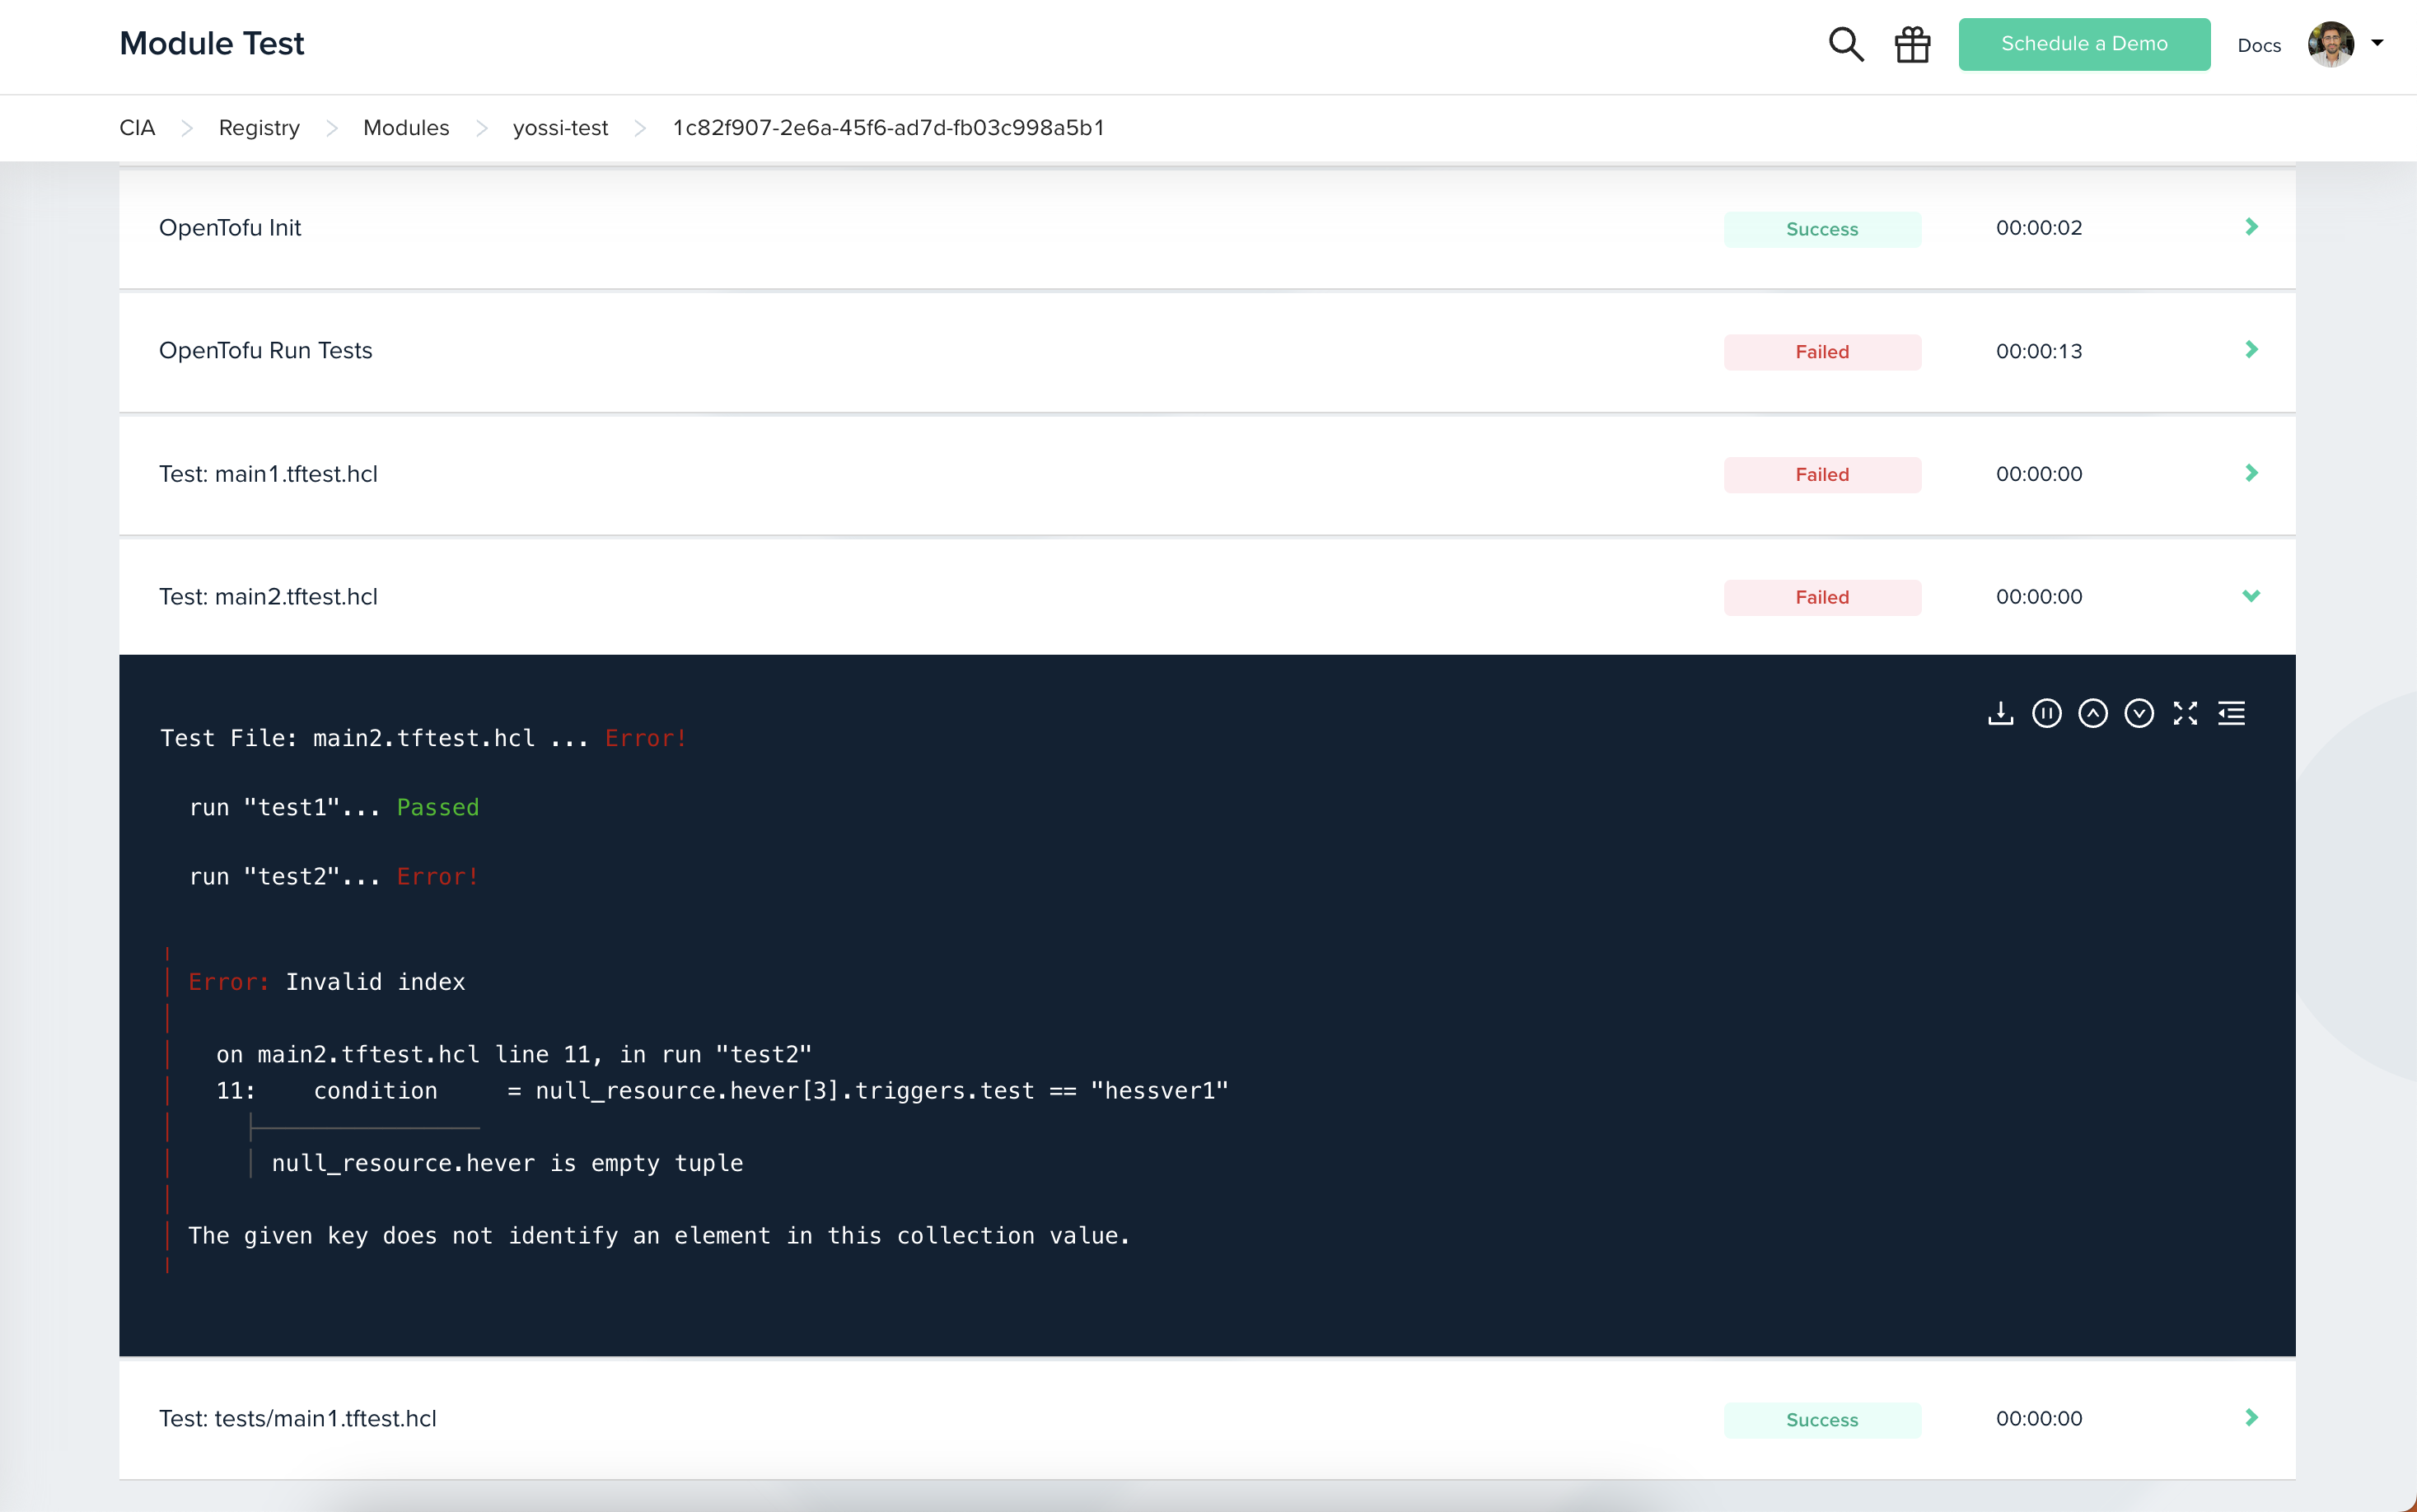2417x1512 pixels.
Task: Navigate to Modules breadcrumb
Action: pos(406,128)
